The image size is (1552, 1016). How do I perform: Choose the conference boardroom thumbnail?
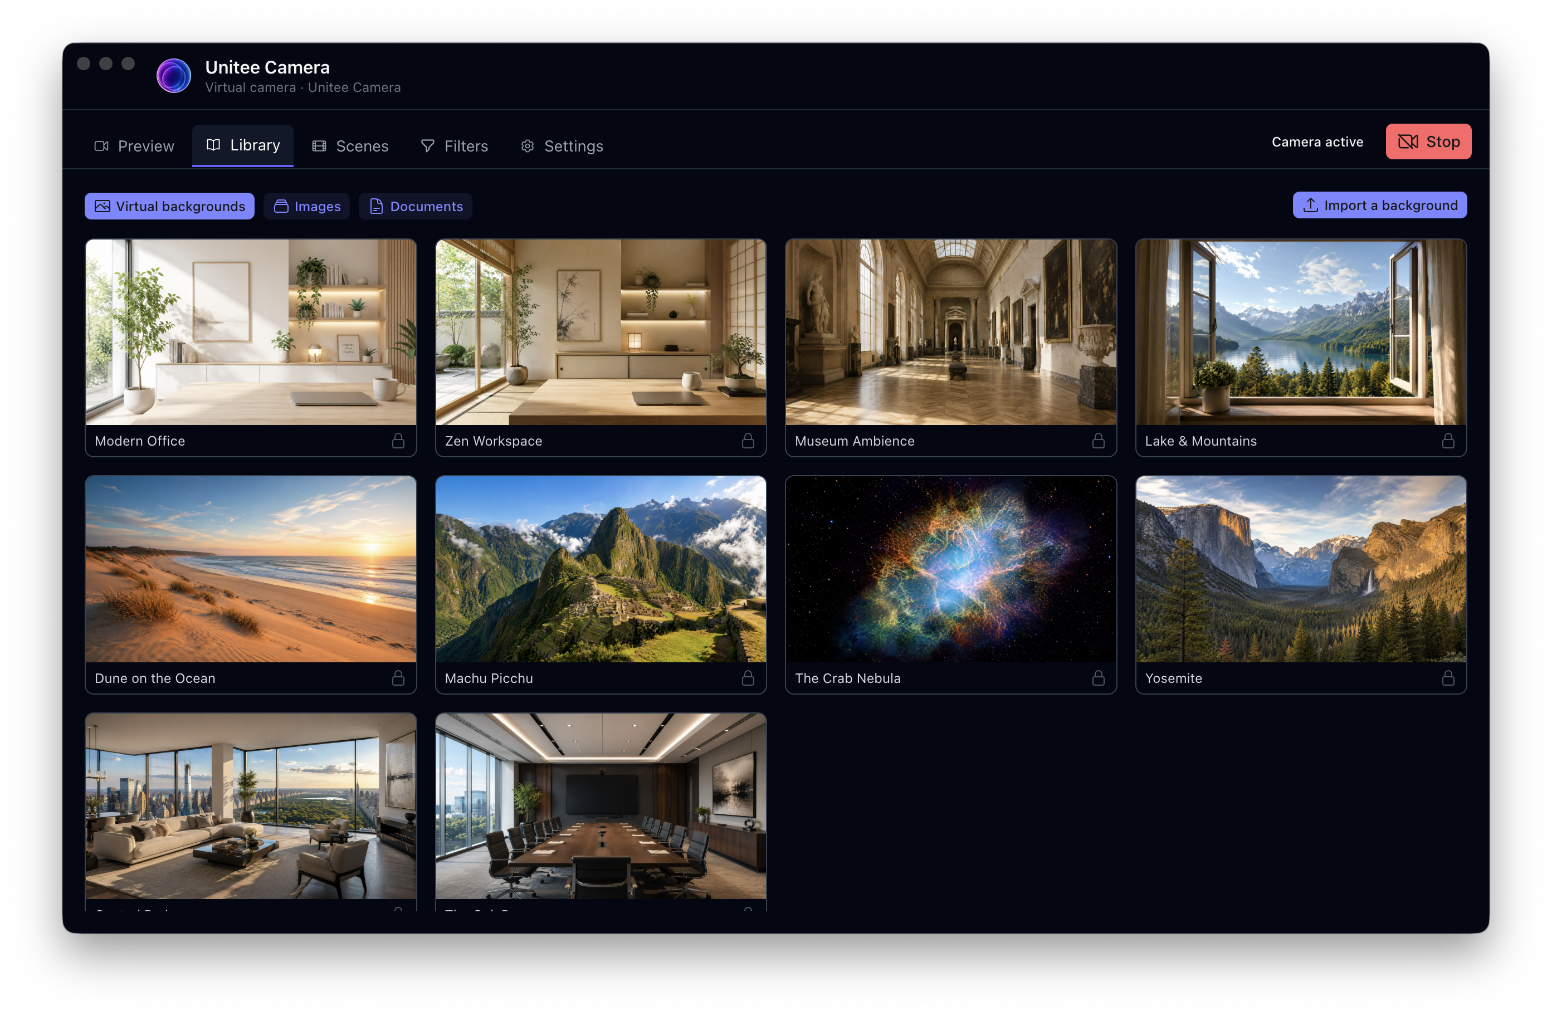pos(601,806)
